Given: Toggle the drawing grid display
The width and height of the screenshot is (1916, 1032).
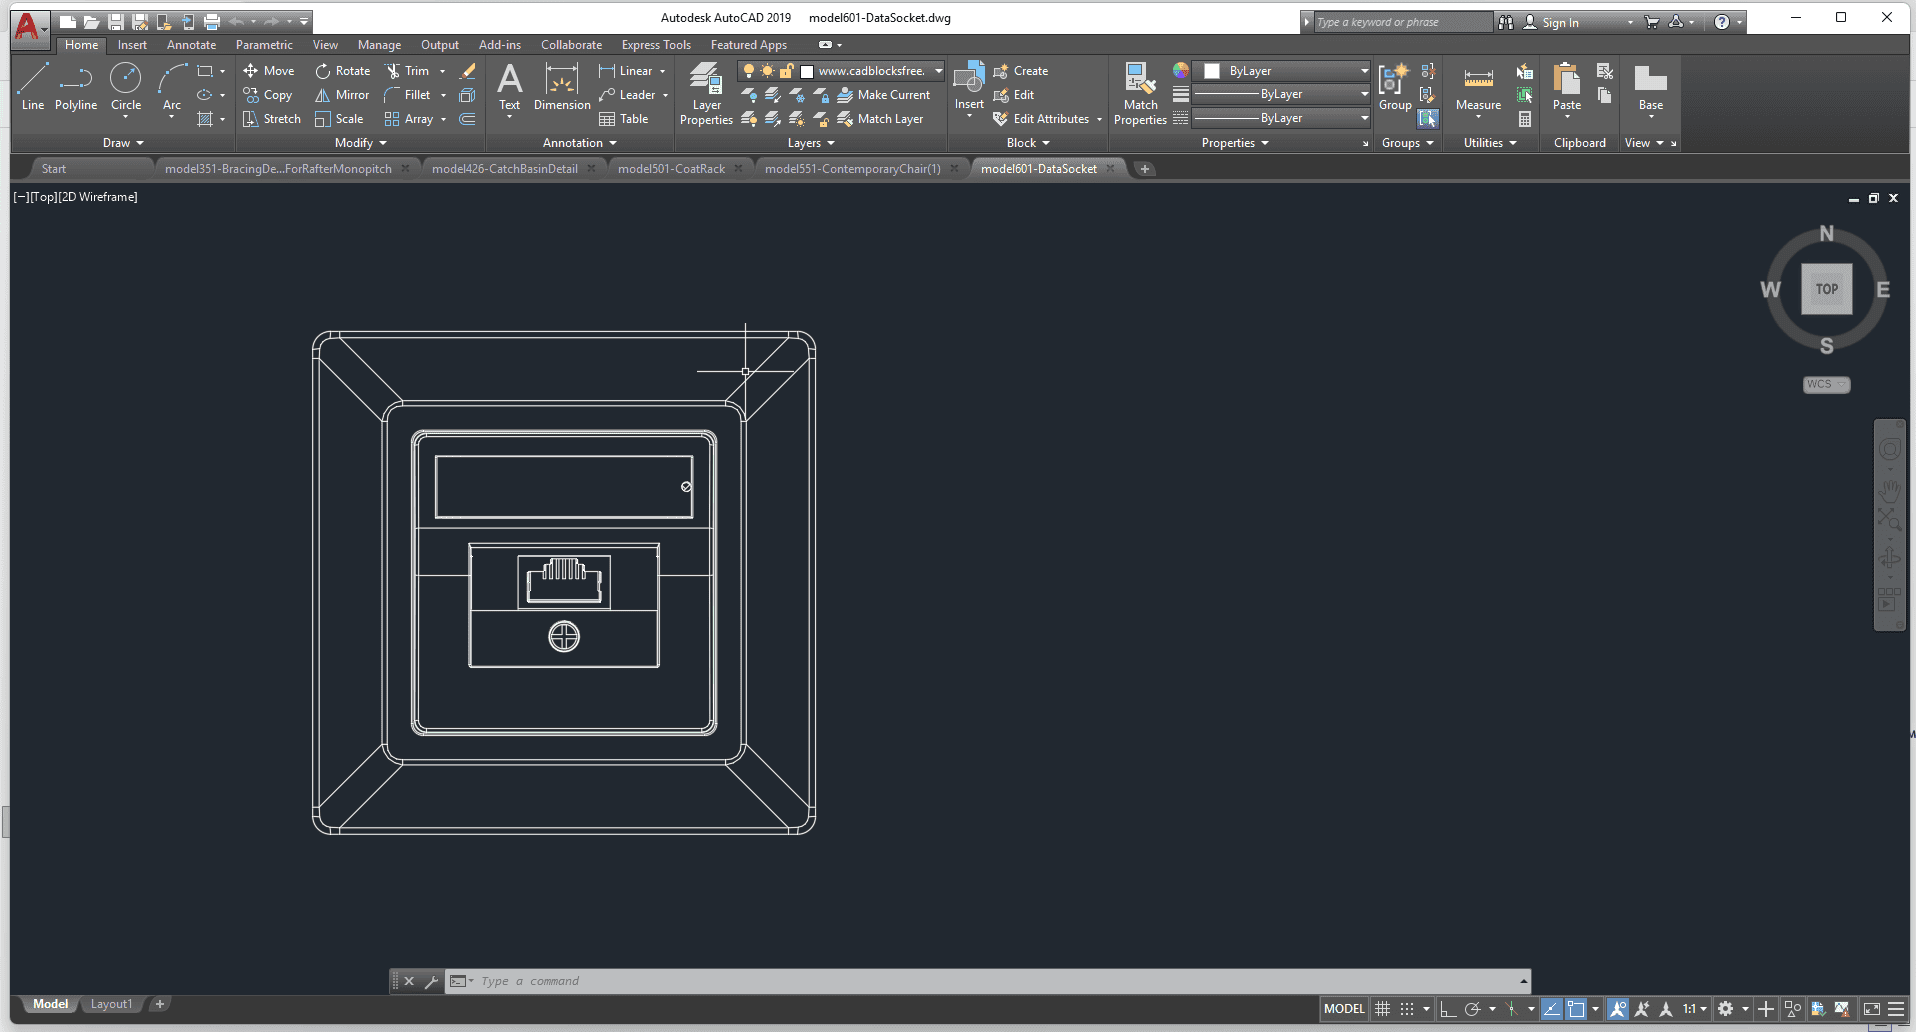Looking at the screenshot, I should click(1383, 1009).
